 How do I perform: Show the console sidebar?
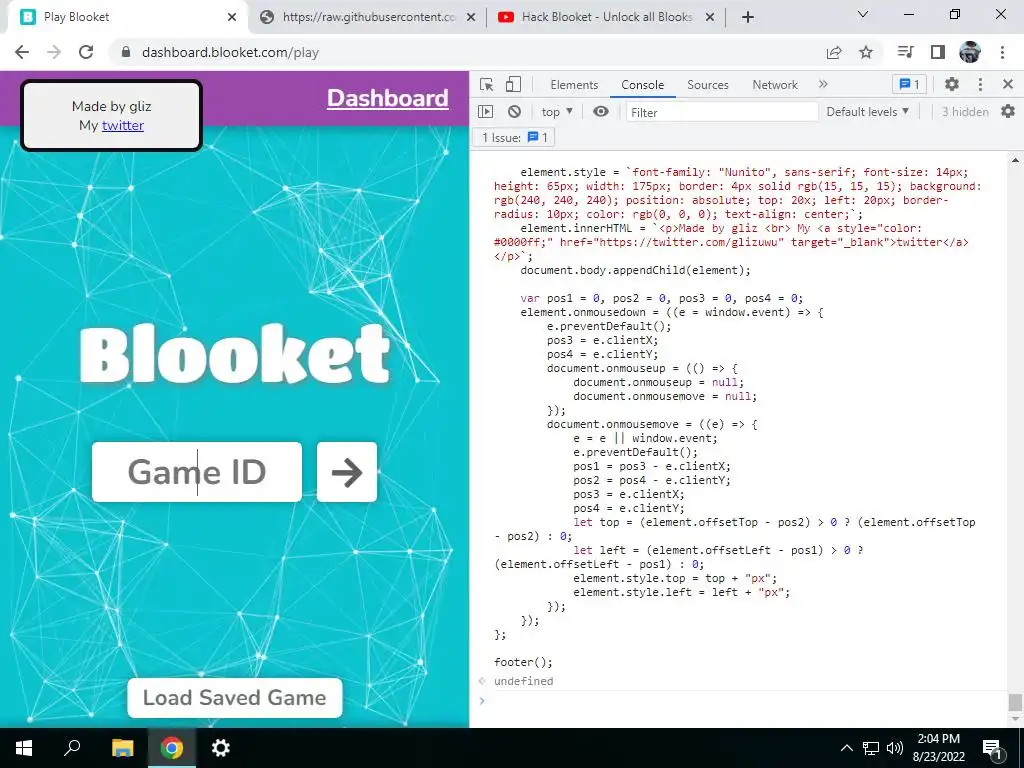pos(486,112)
